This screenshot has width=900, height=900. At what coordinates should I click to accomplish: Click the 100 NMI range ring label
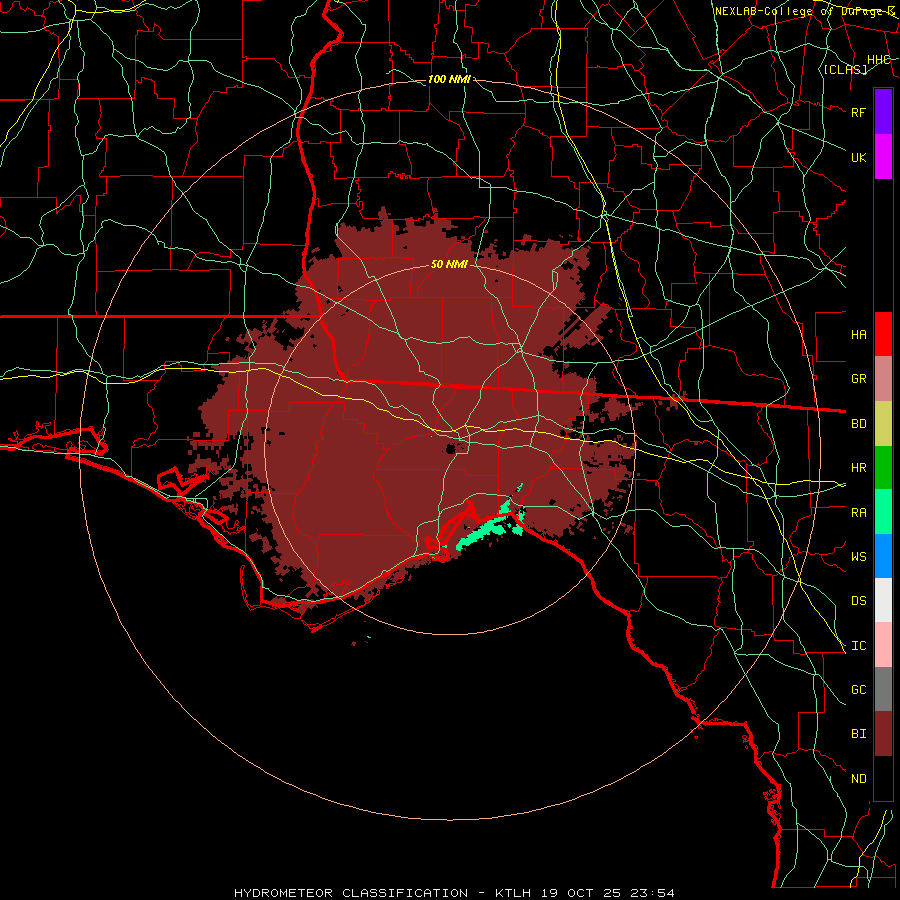pos(449,79)
